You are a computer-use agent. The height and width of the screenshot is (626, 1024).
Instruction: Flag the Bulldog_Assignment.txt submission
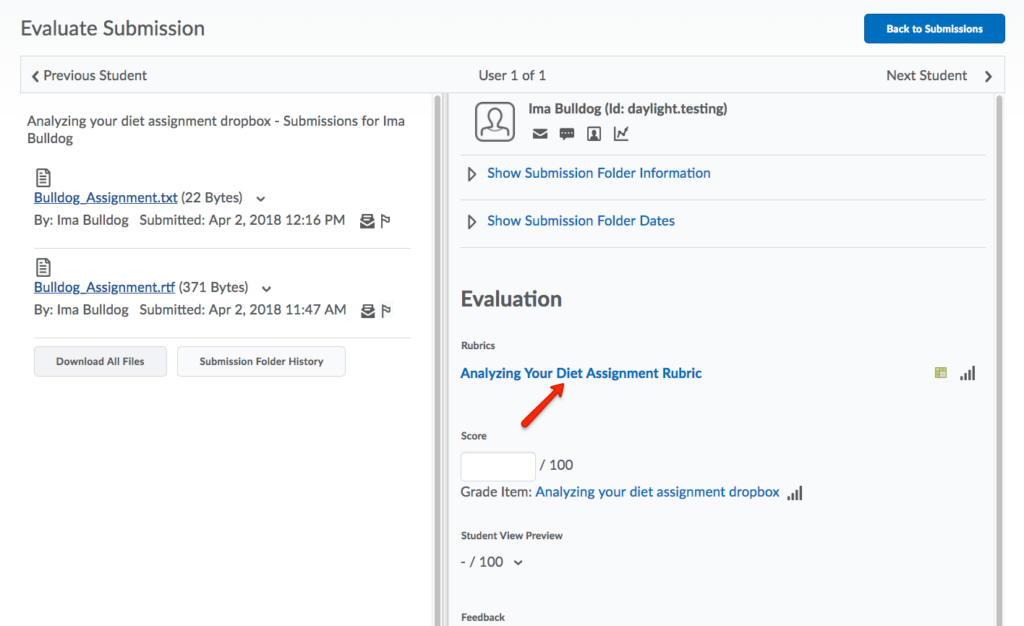[386, 220]
